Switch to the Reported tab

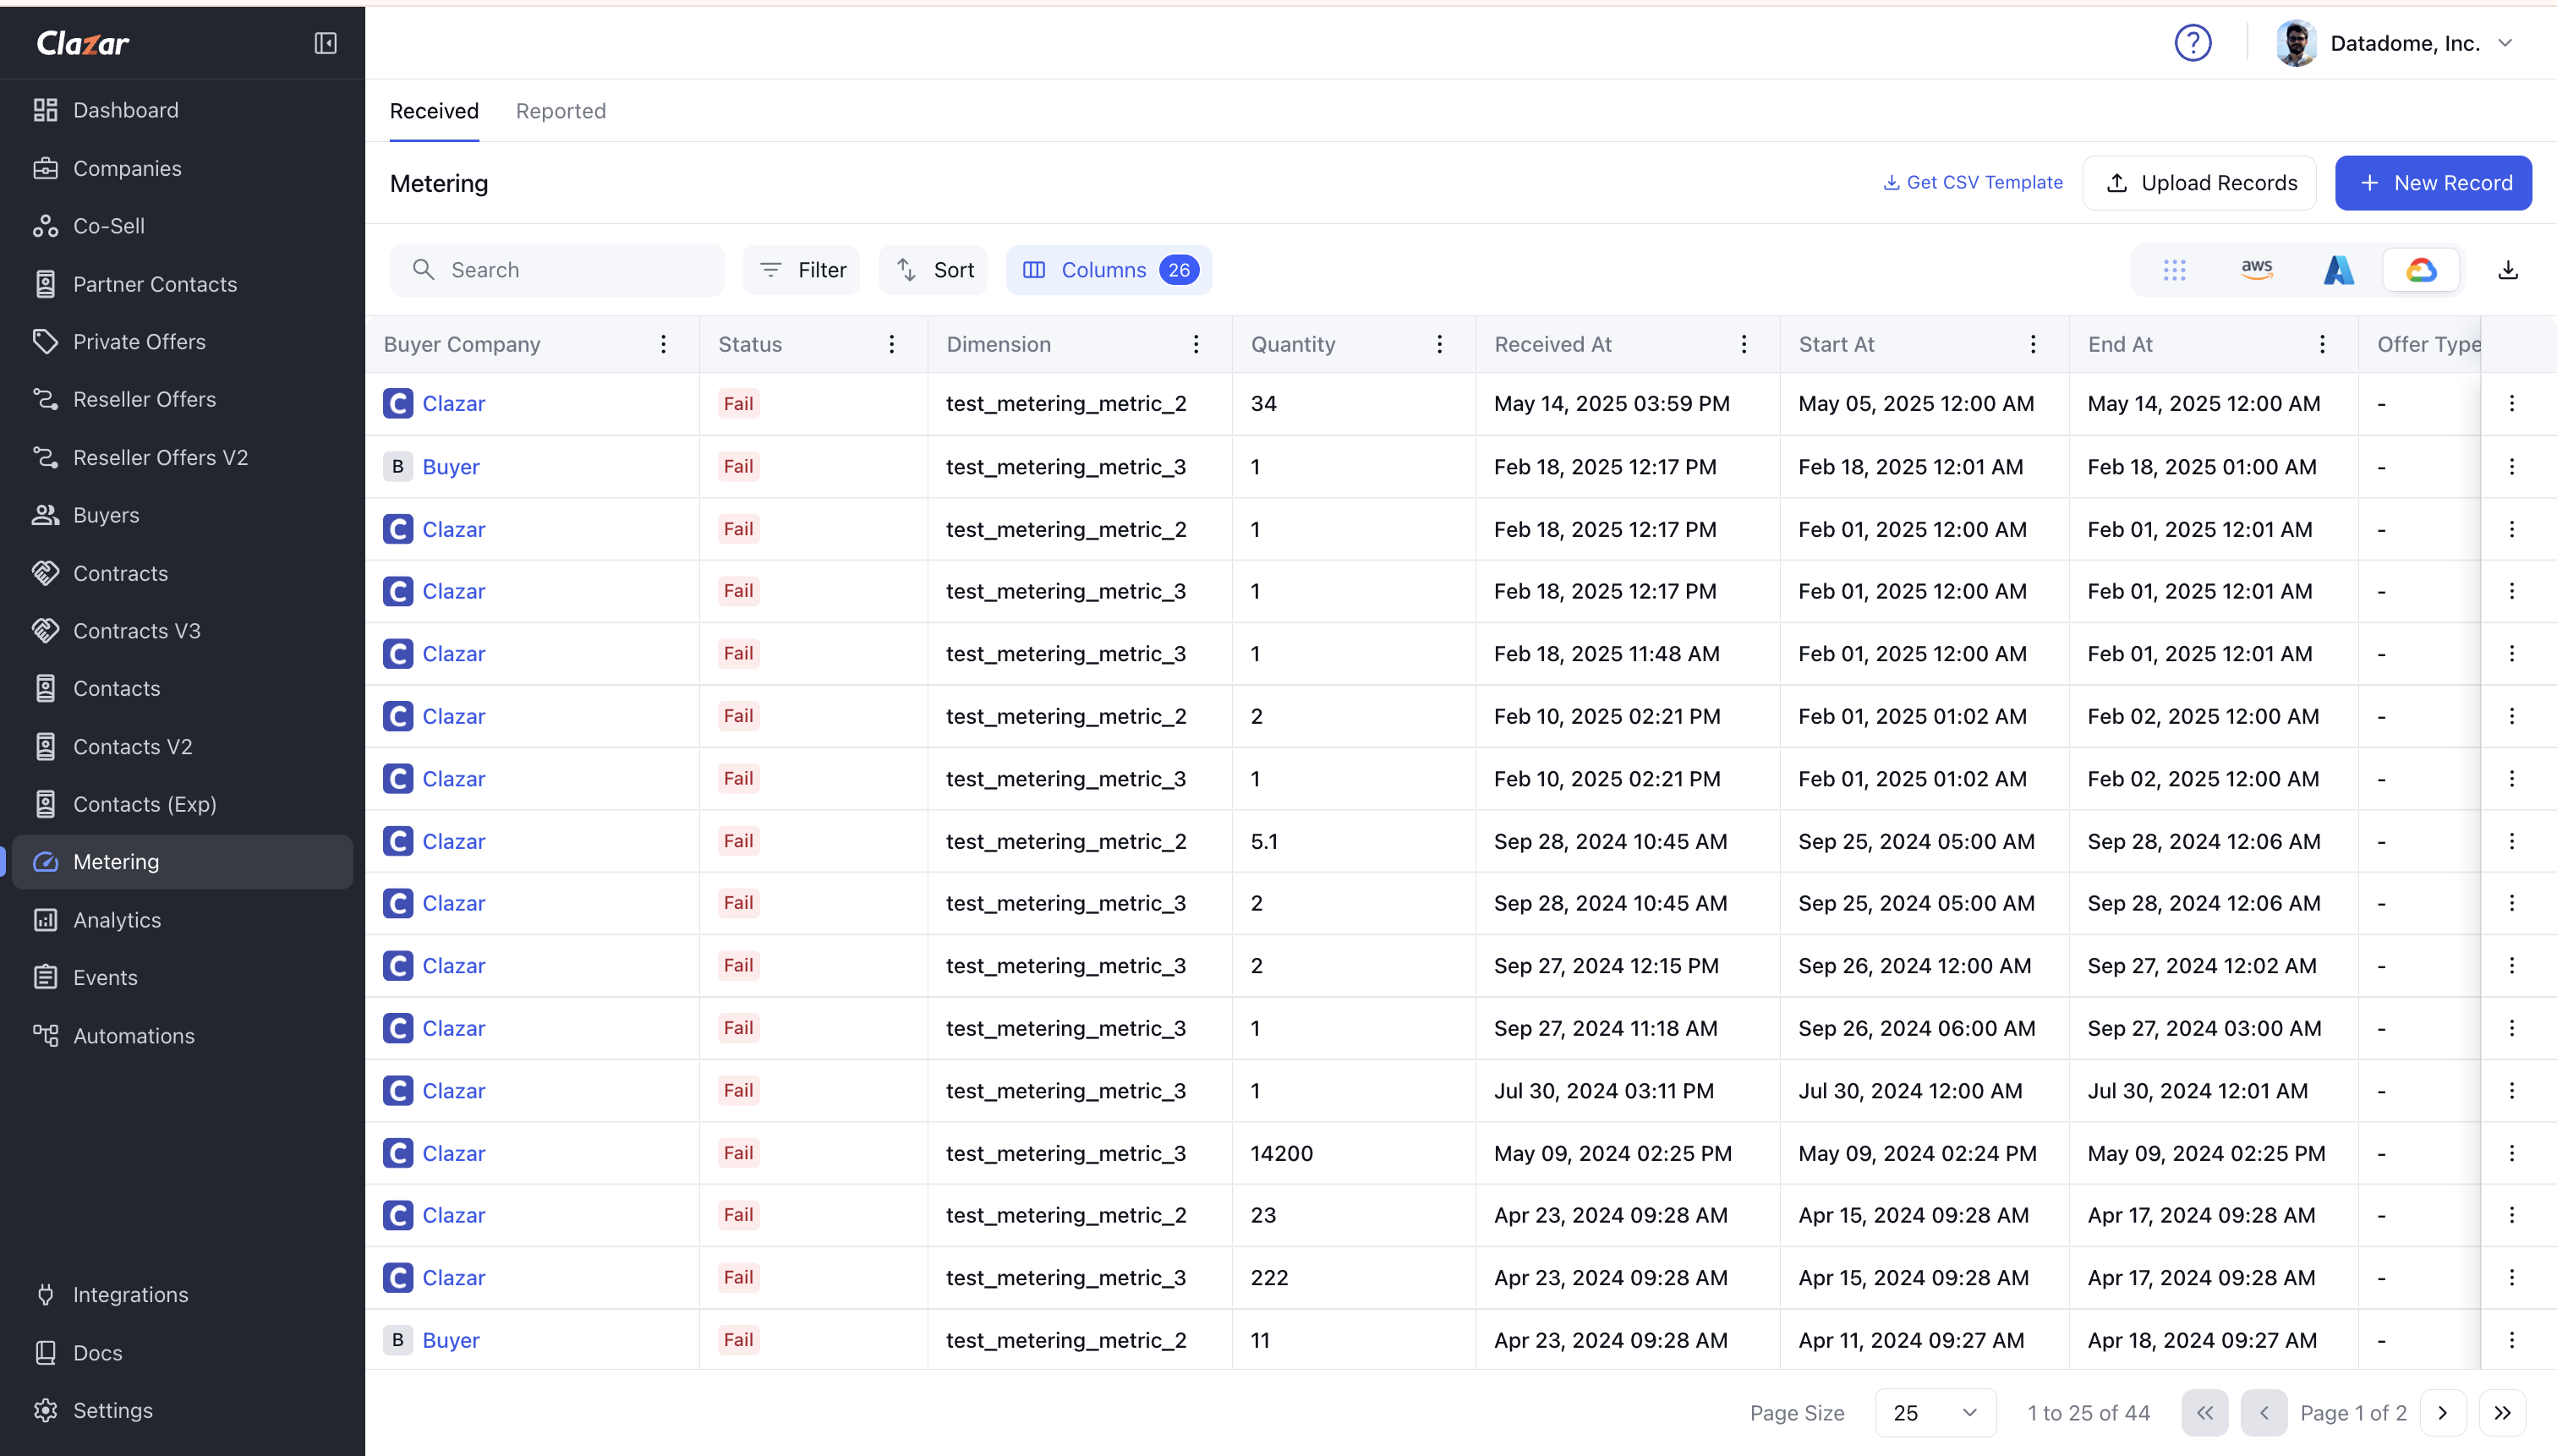click(561, 111)
